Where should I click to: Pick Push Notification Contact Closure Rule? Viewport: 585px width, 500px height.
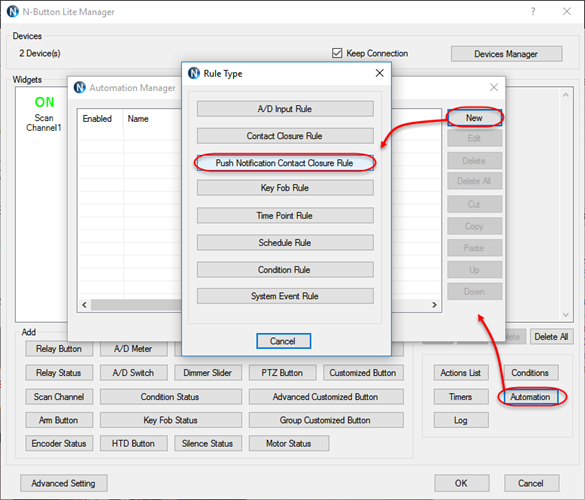[x=285, y=163]
